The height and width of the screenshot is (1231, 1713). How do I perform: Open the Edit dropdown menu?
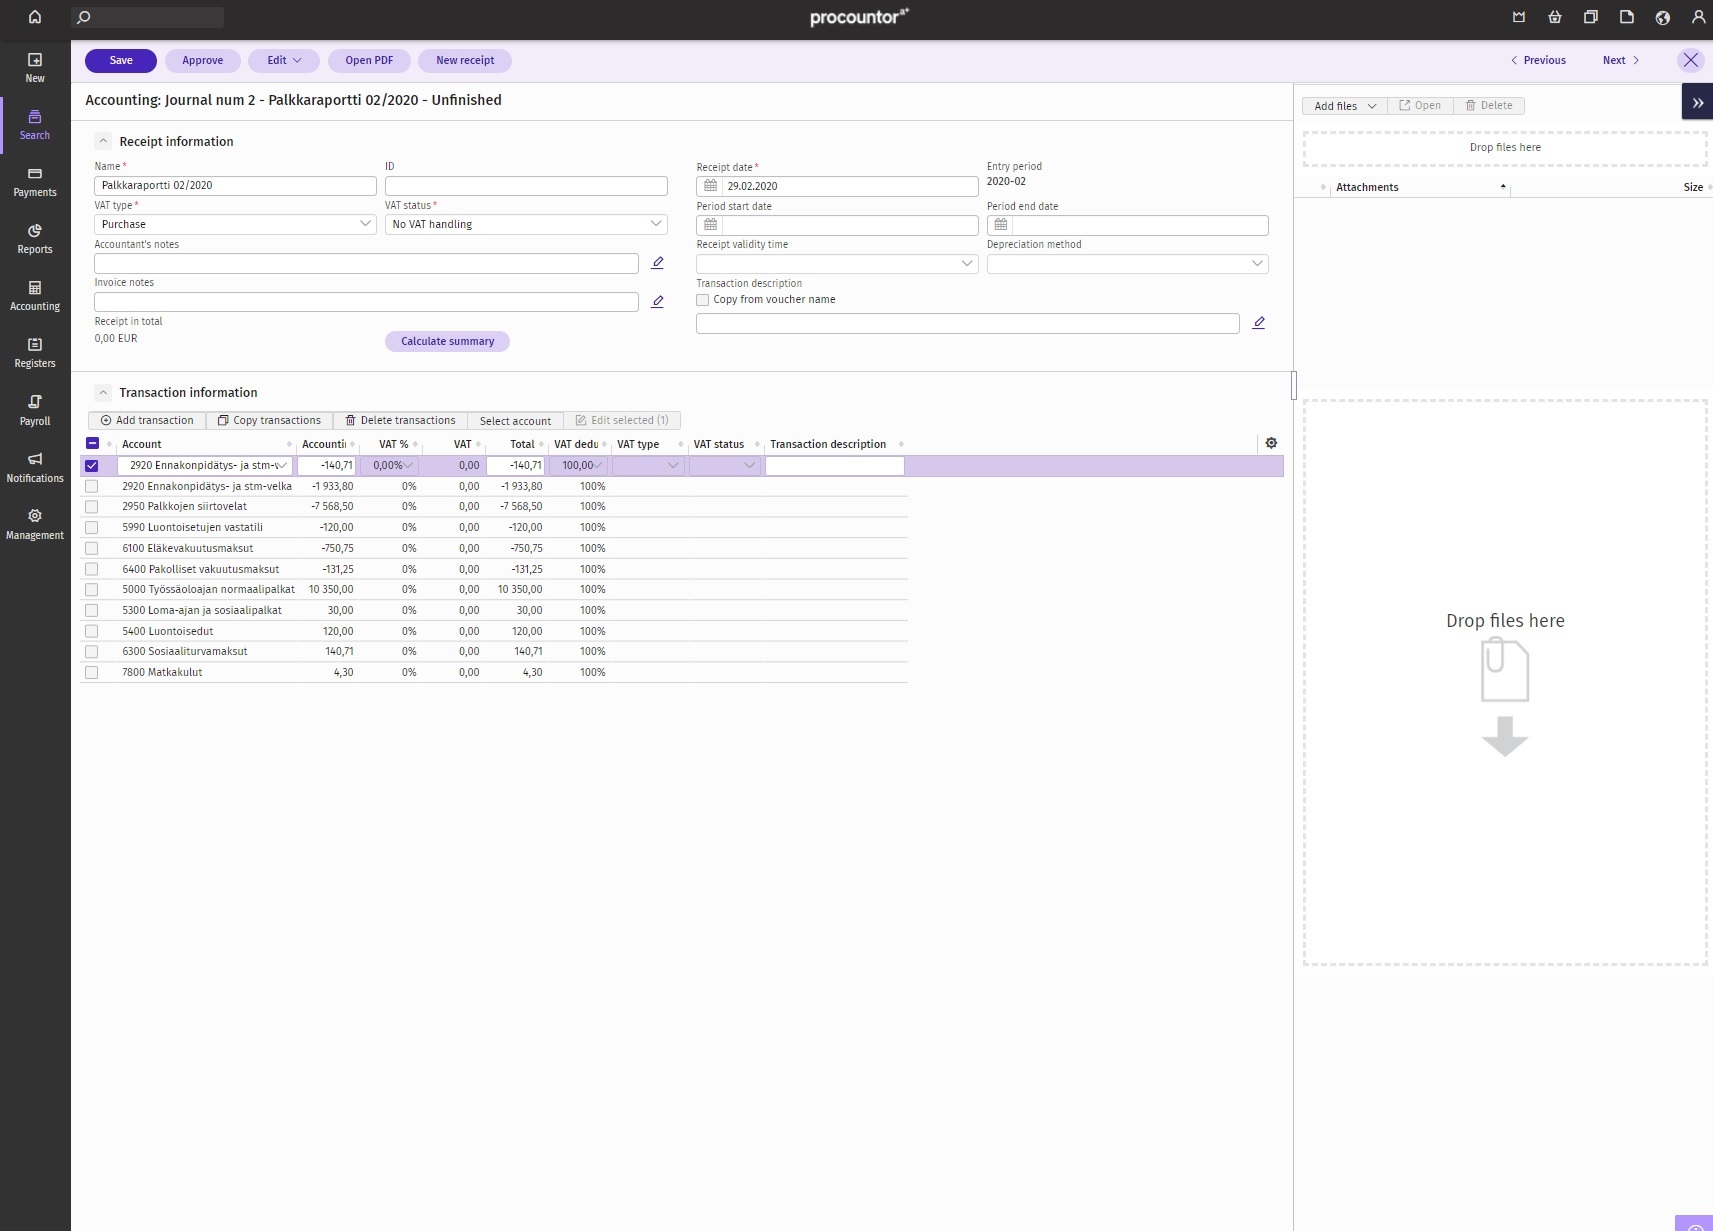click(283, 60)
